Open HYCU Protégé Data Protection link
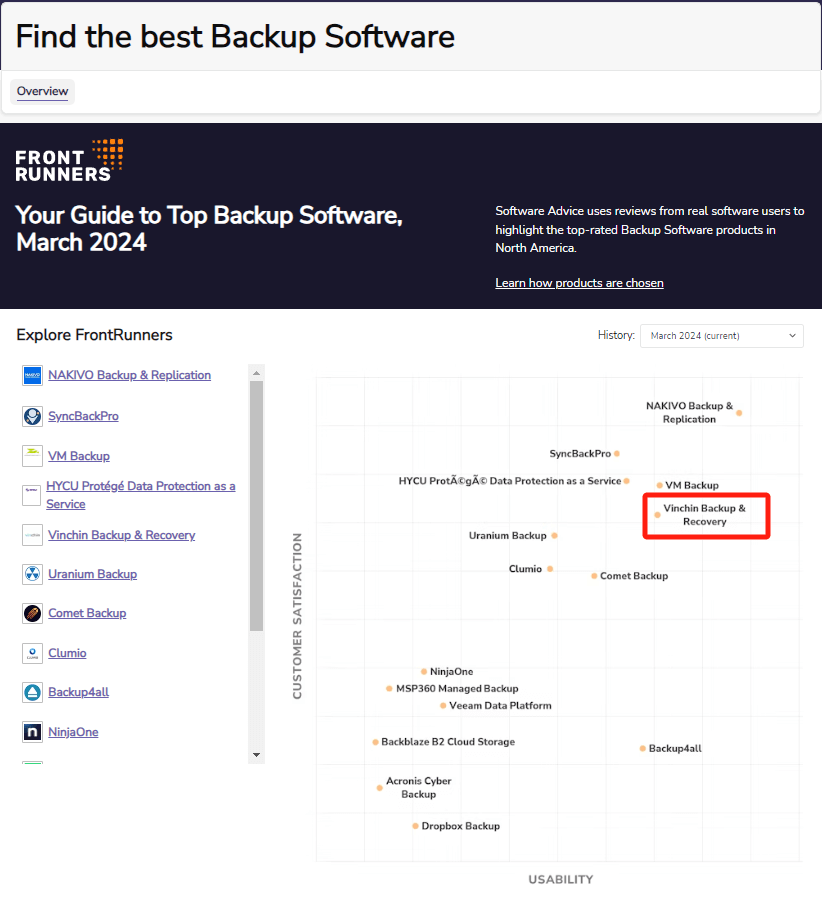The image size is (822, 900). click(x=141, y=495)
